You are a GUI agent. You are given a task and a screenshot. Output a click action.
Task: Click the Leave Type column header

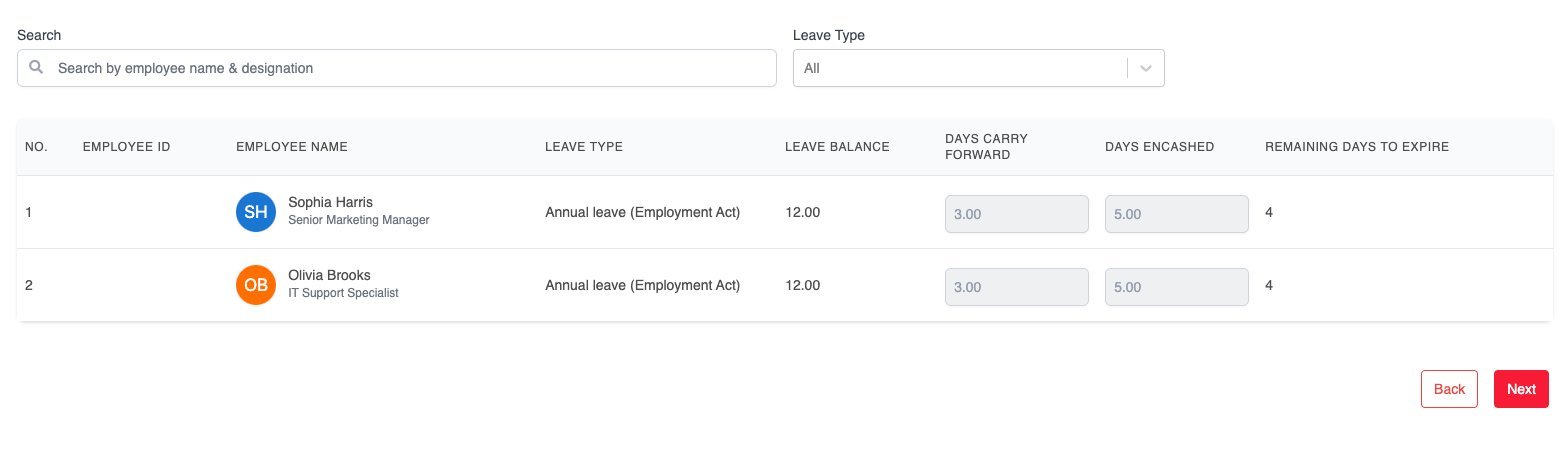click(x=584, y=147)
